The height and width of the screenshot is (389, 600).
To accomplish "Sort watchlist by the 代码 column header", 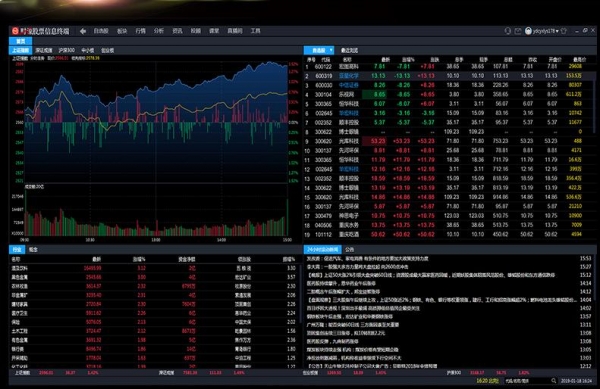I will pos(325,60).
